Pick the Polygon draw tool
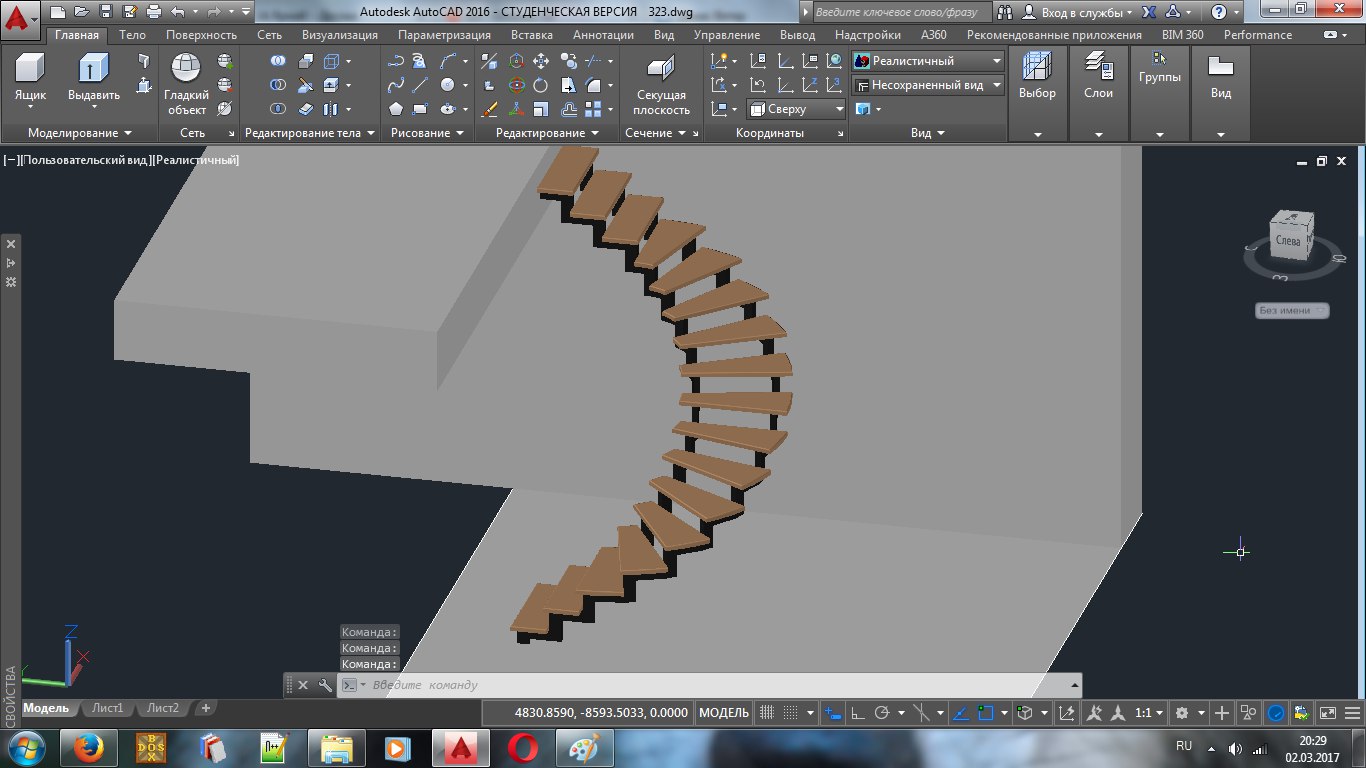 coord(396,109)
